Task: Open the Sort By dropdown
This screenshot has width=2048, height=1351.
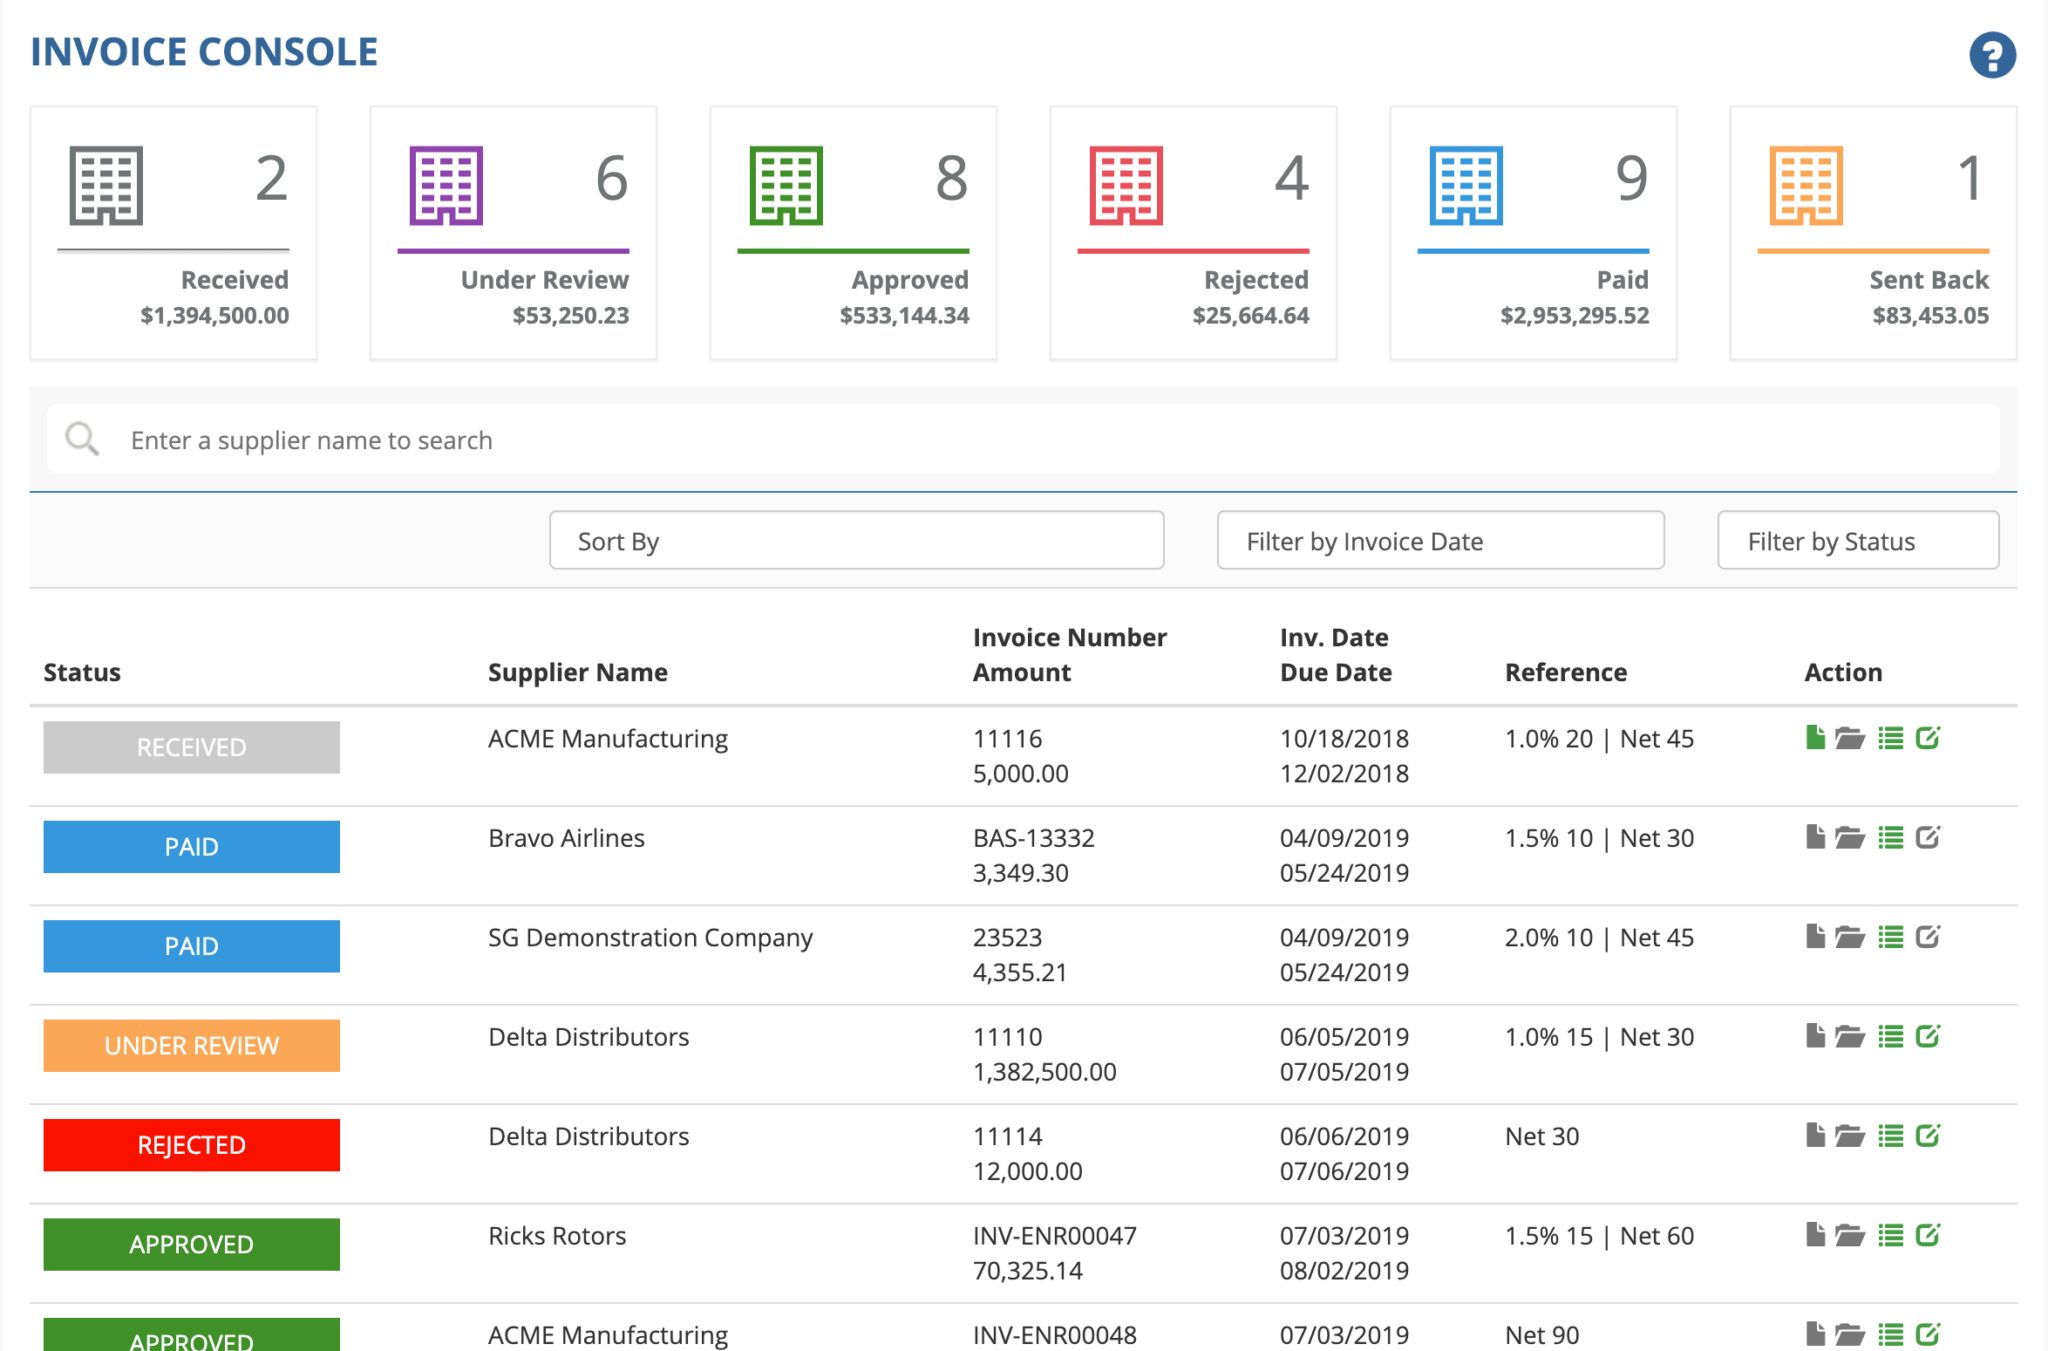Action: (x=853, y=540)
